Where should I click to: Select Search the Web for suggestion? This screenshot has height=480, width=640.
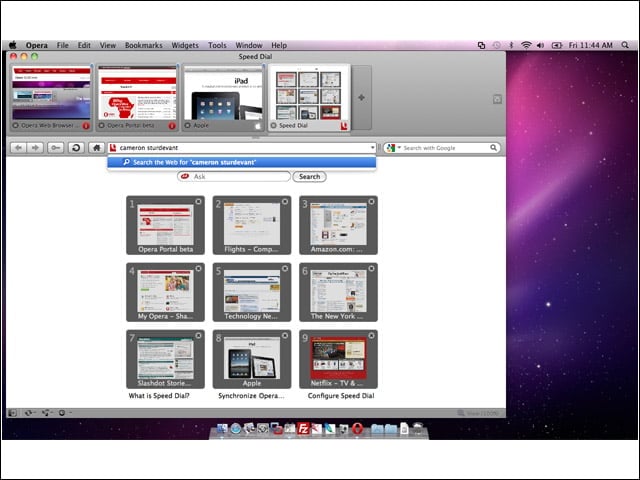click(242, 162)
